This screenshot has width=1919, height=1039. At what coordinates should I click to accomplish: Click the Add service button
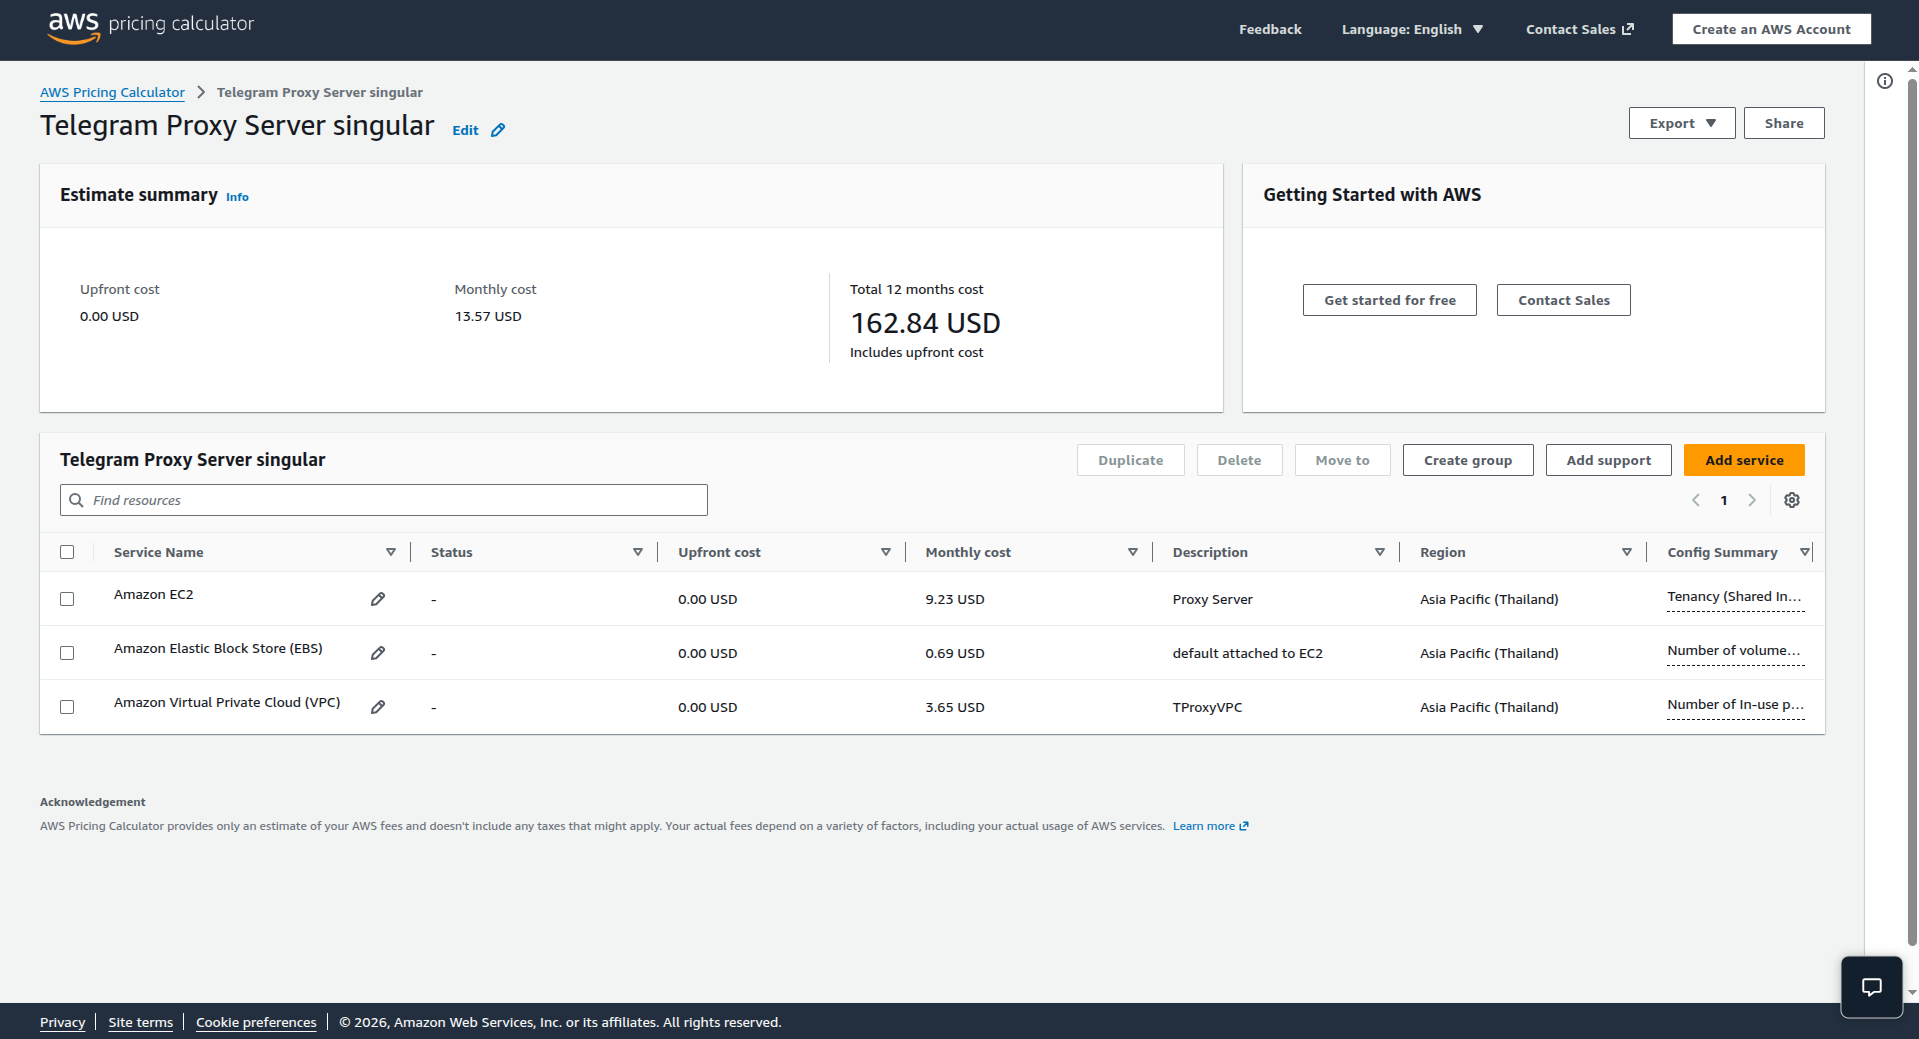click(1744, 460)
